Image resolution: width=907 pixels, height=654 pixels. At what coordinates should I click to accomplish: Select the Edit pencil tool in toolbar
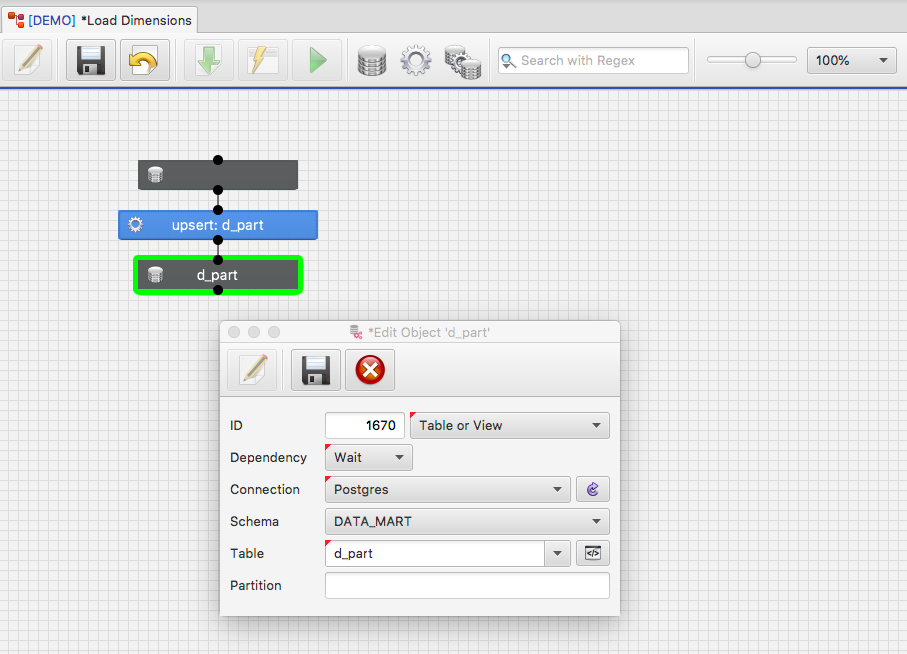[28, 60]
